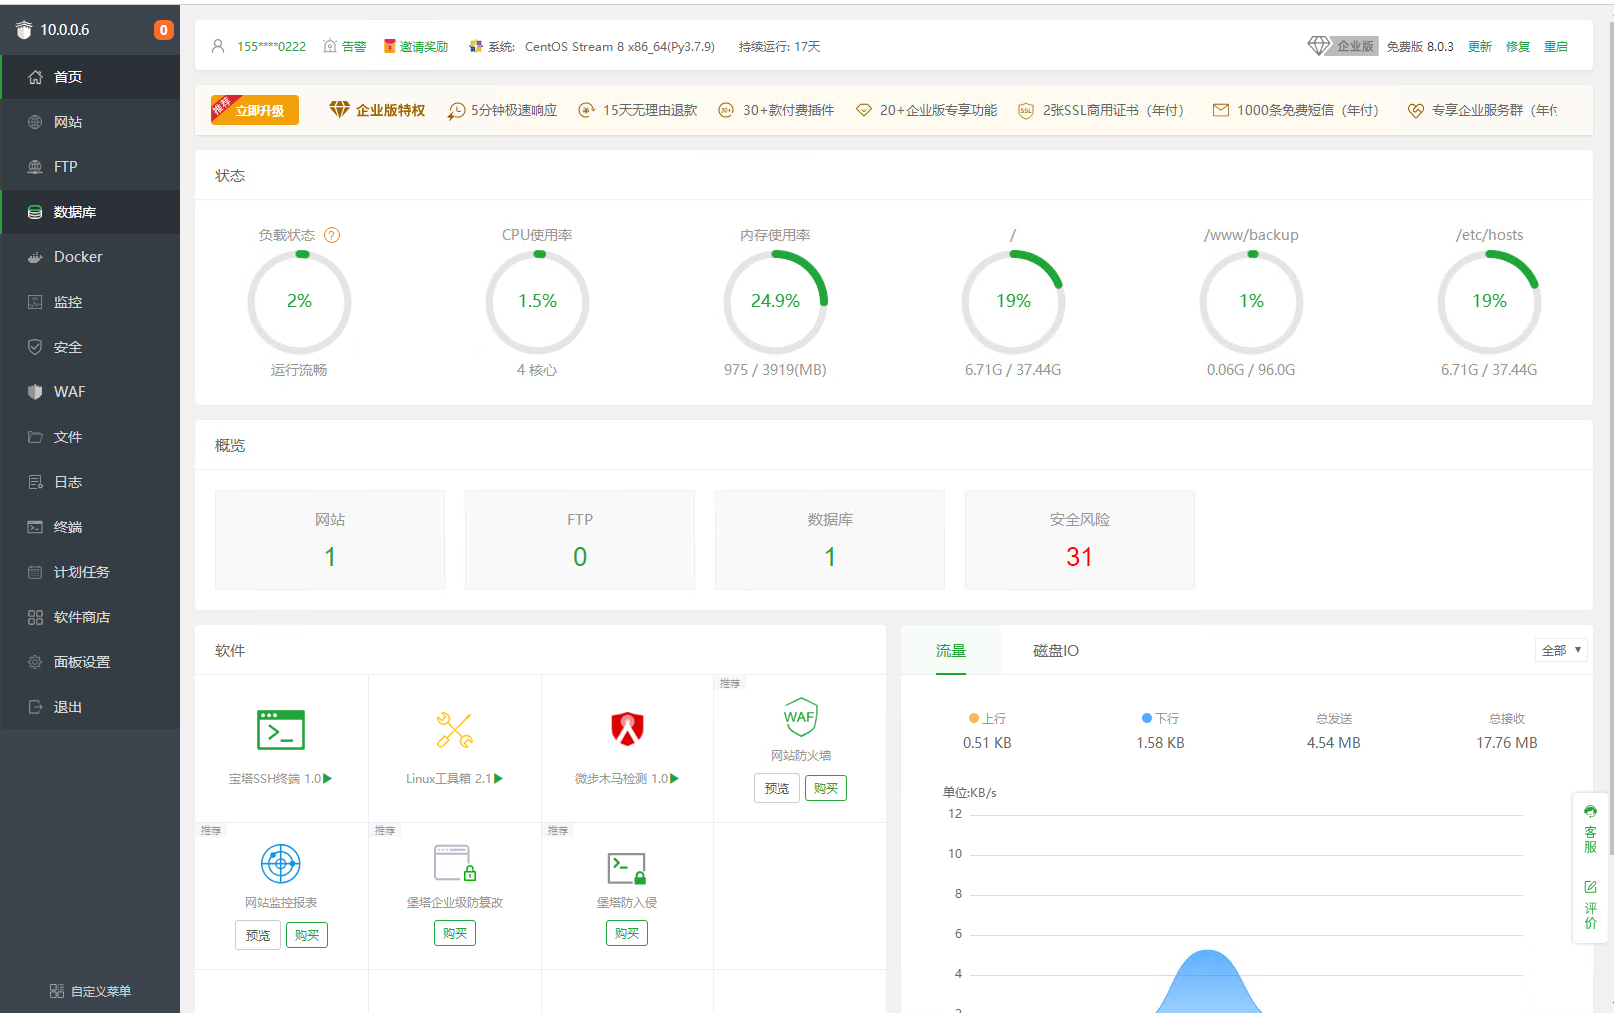Click the 立即升级 upgrade button
This screenshot has height=1013, width=1614.
click(255, 110)
